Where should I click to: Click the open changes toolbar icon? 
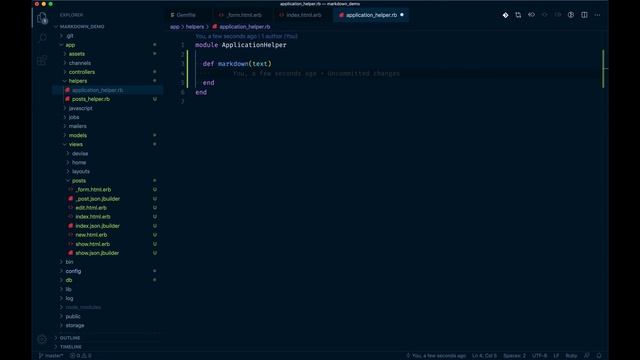(518, 15)
